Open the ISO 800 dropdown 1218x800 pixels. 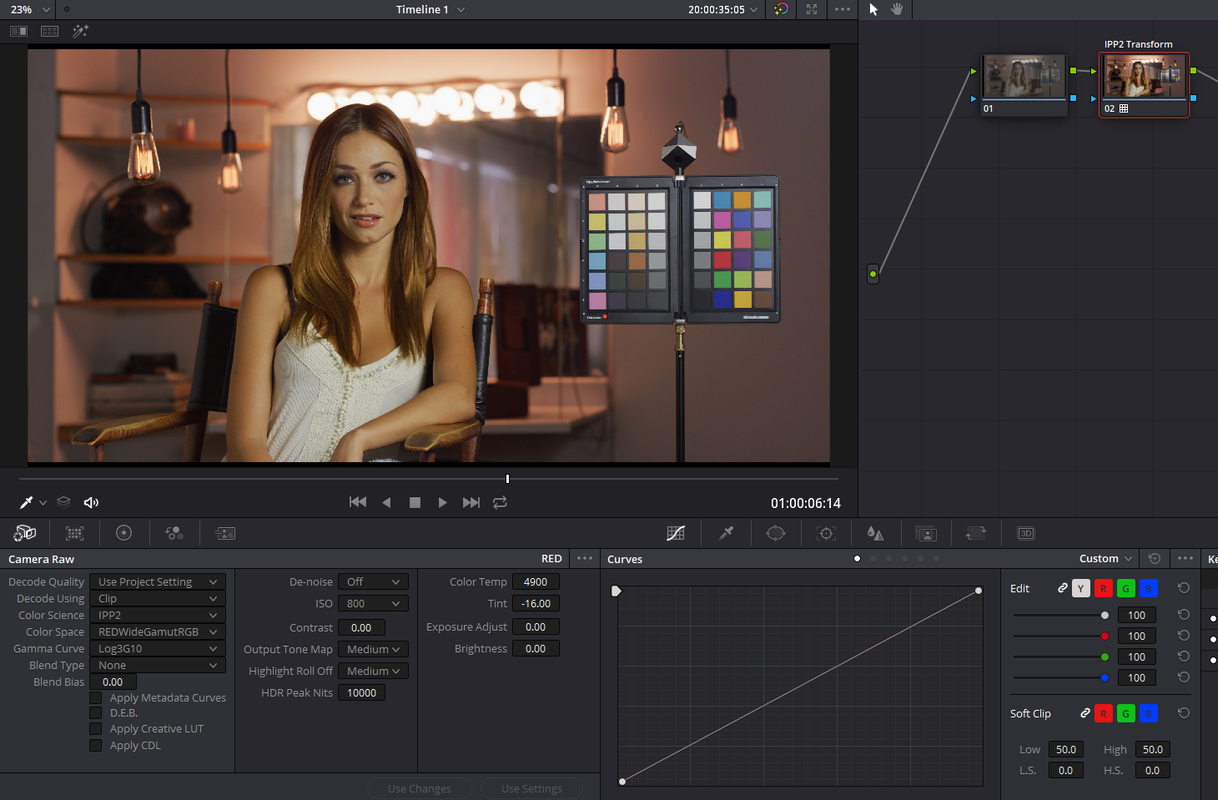tap(373, 604)
